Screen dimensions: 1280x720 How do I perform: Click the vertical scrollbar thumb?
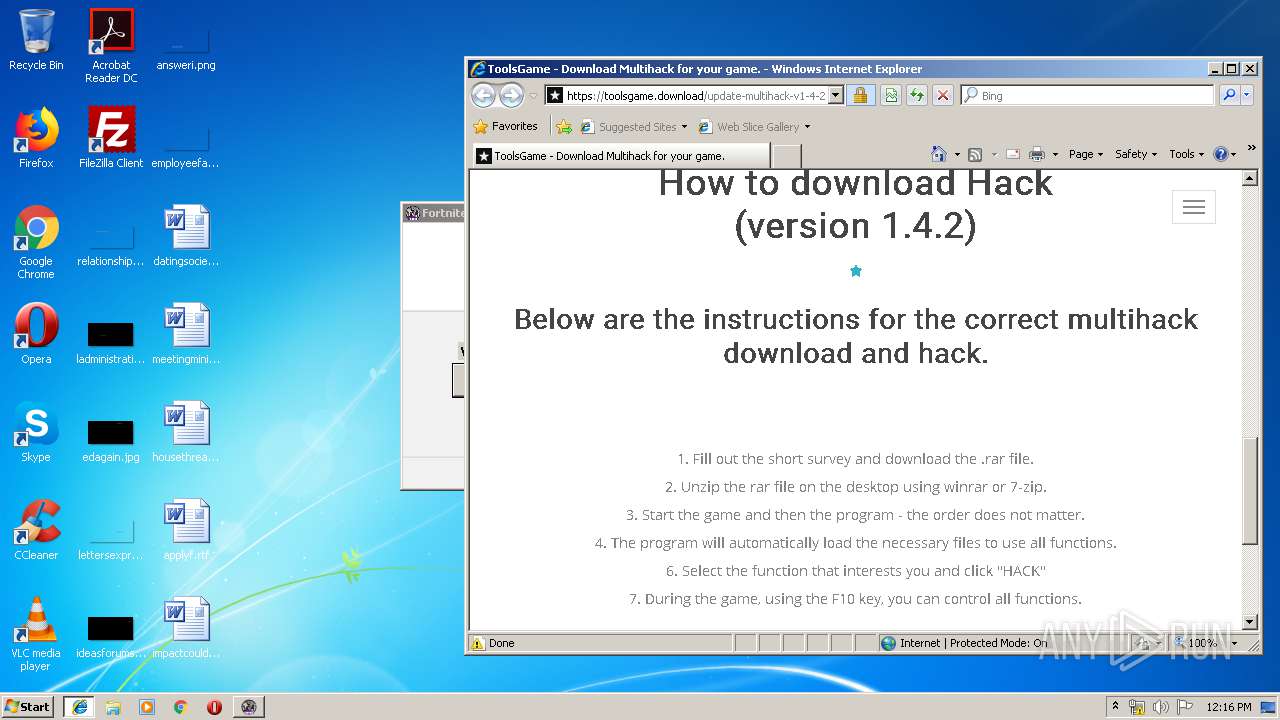coord(1249,491)
